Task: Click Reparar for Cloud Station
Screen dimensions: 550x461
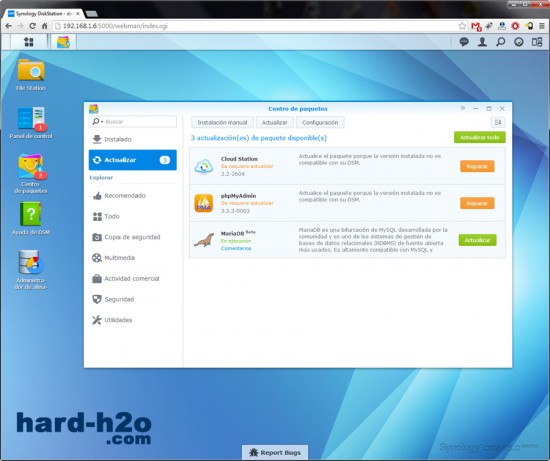Action: coord(477,166)
